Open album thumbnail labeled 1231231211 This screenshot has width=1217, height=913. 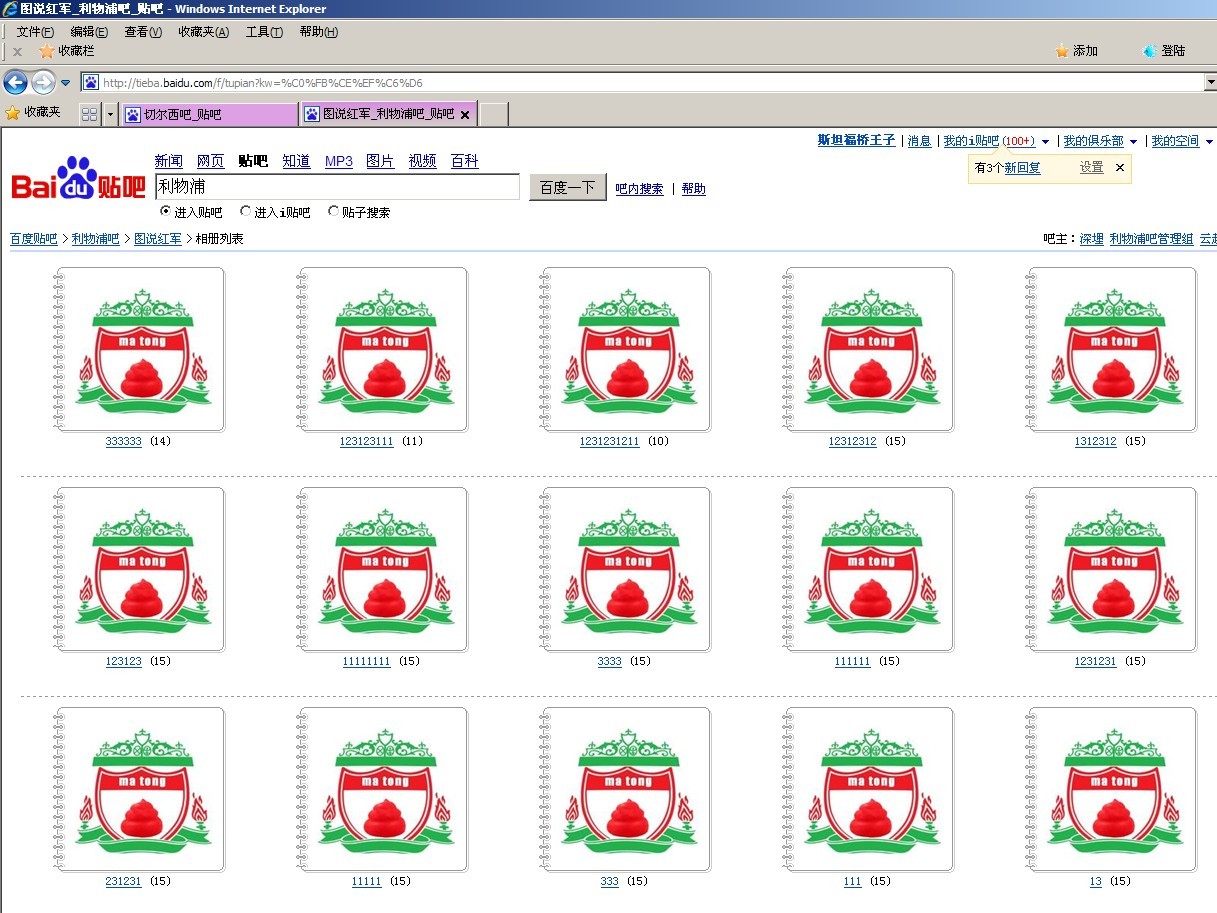626,349
